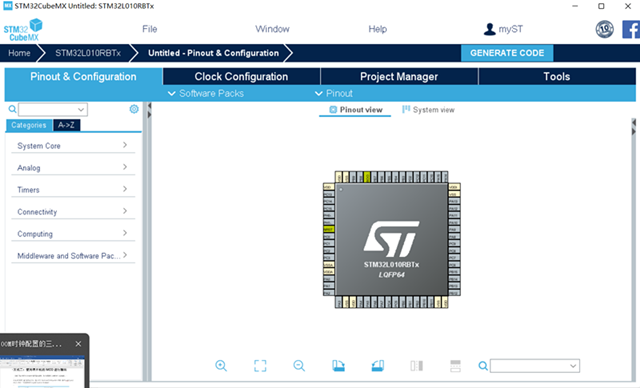Expand the Connectivity category

(73, 212)
